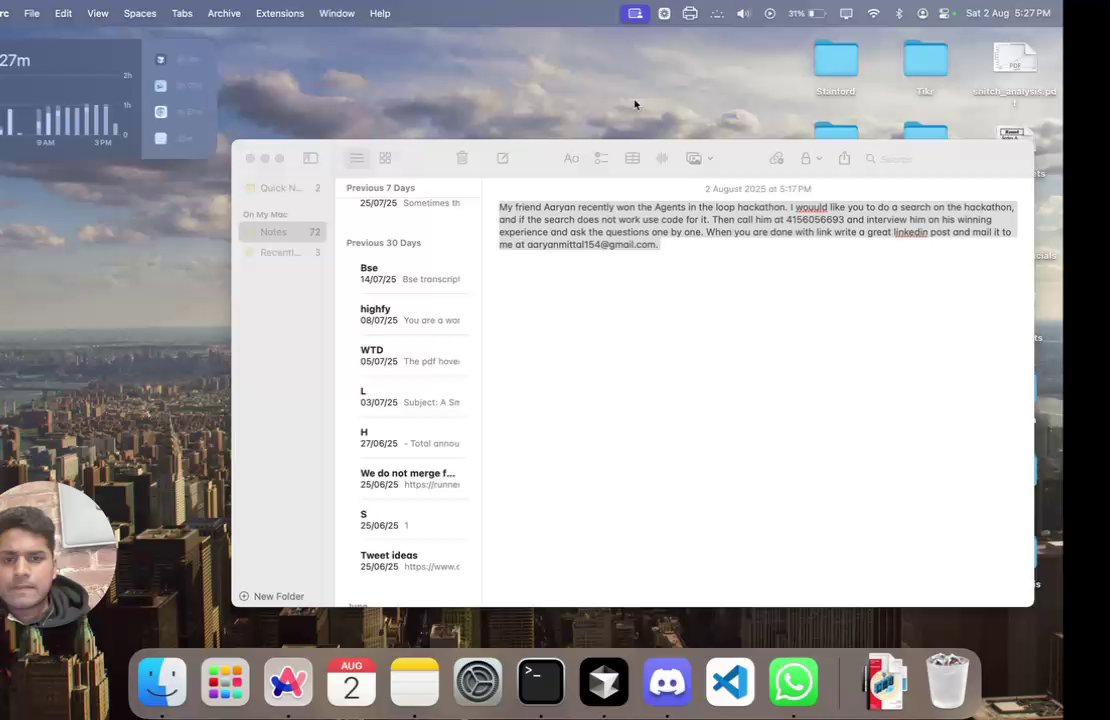Open Terminal from the Dock
This screenshot has height=720, width=1110.
point(541,682)
